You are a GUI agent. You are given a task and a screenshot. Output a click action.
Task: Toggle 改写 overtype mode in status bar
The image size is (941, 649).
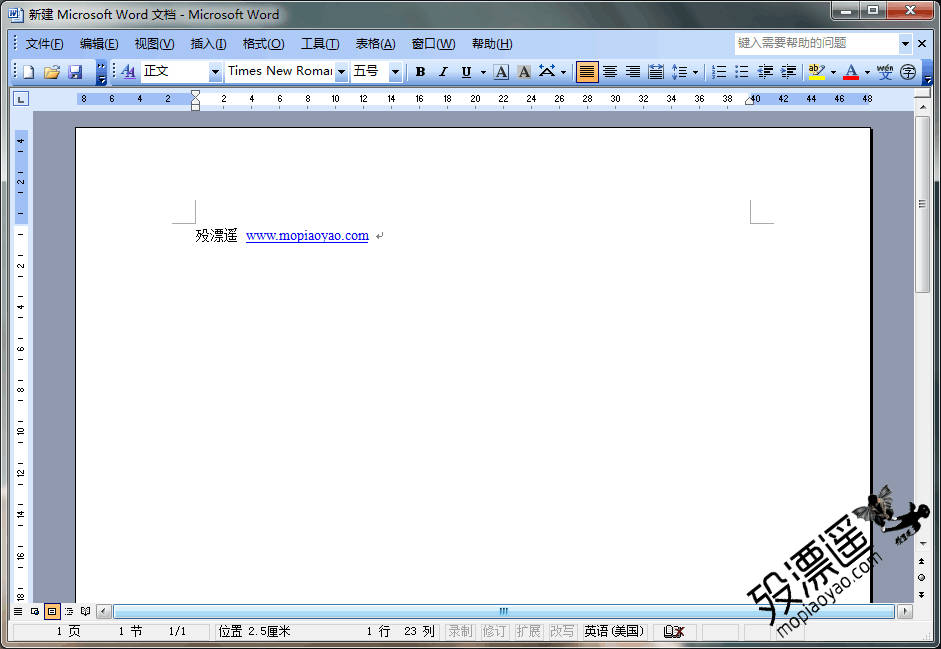tap(562, 632)
